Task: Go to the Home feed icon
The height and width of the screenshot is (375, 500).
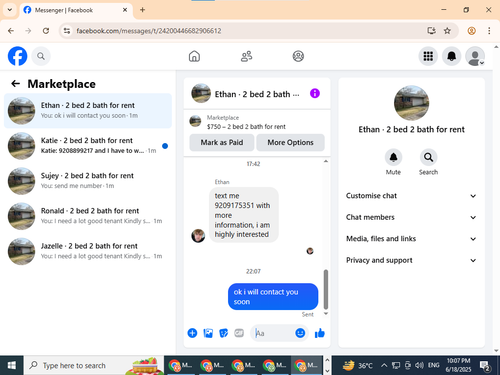Action: pos(194,56)
